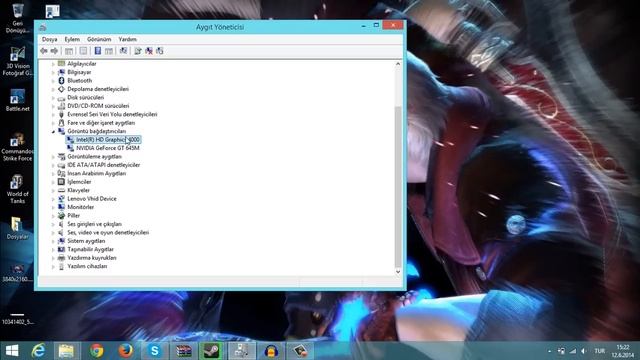Expand the Depolama denetleyicileri node
Image resolution: width=640 pixels, height=360 pixels.
point(53,89)
